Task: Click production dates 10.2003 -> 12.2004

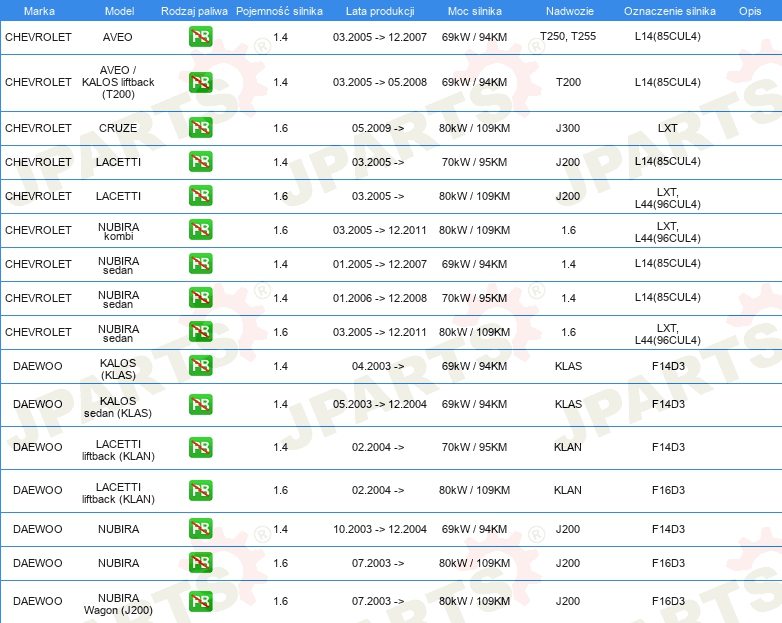Action: click(380, 529)
